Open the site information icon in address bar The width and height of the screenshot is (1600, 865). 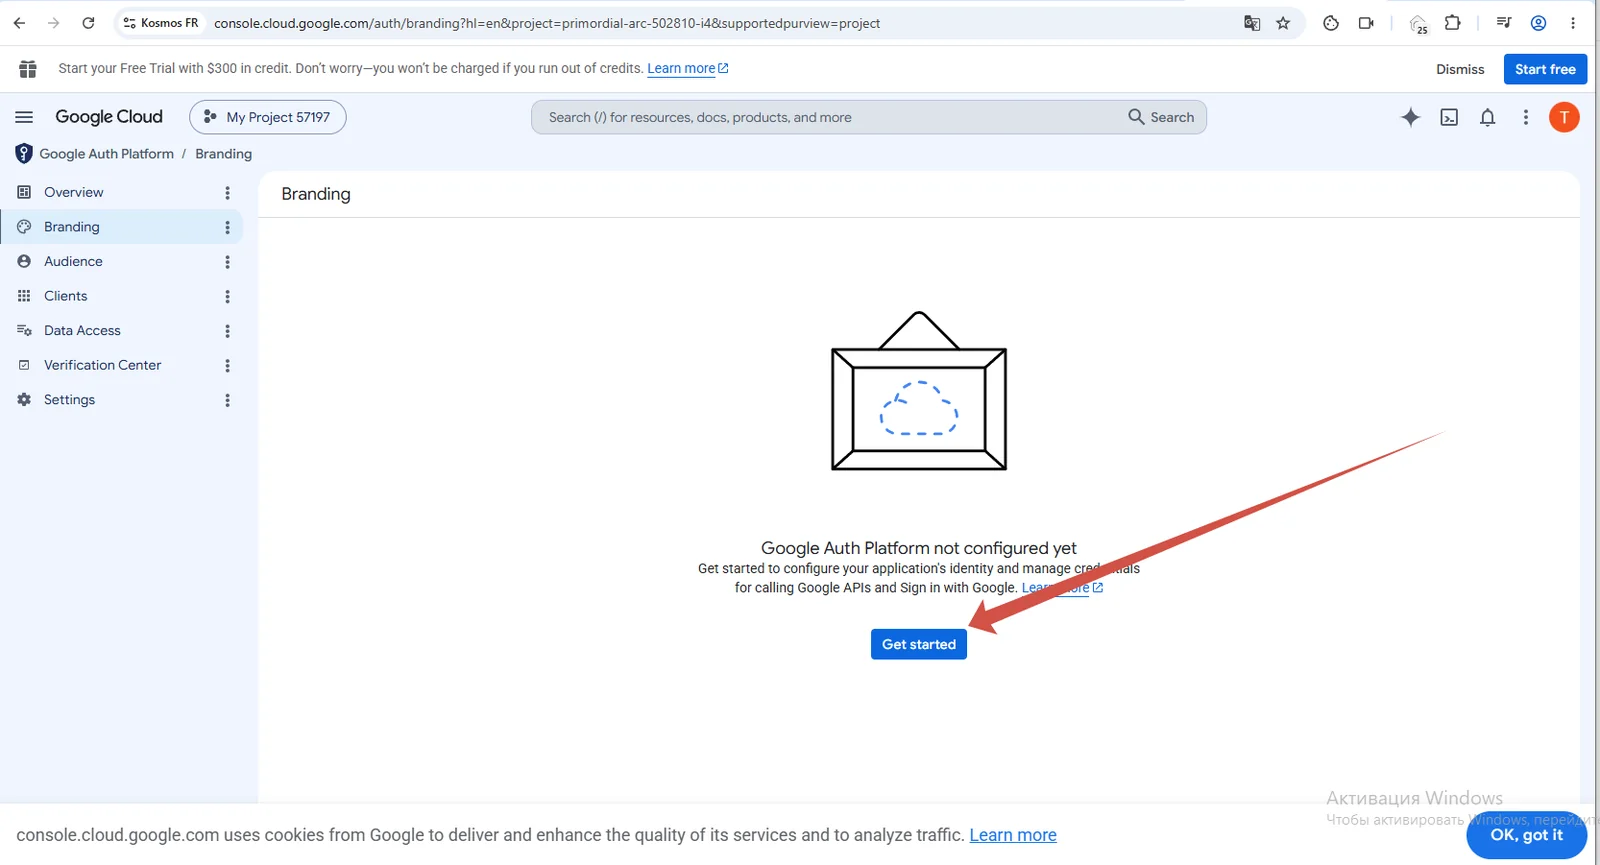click(129, 23)
